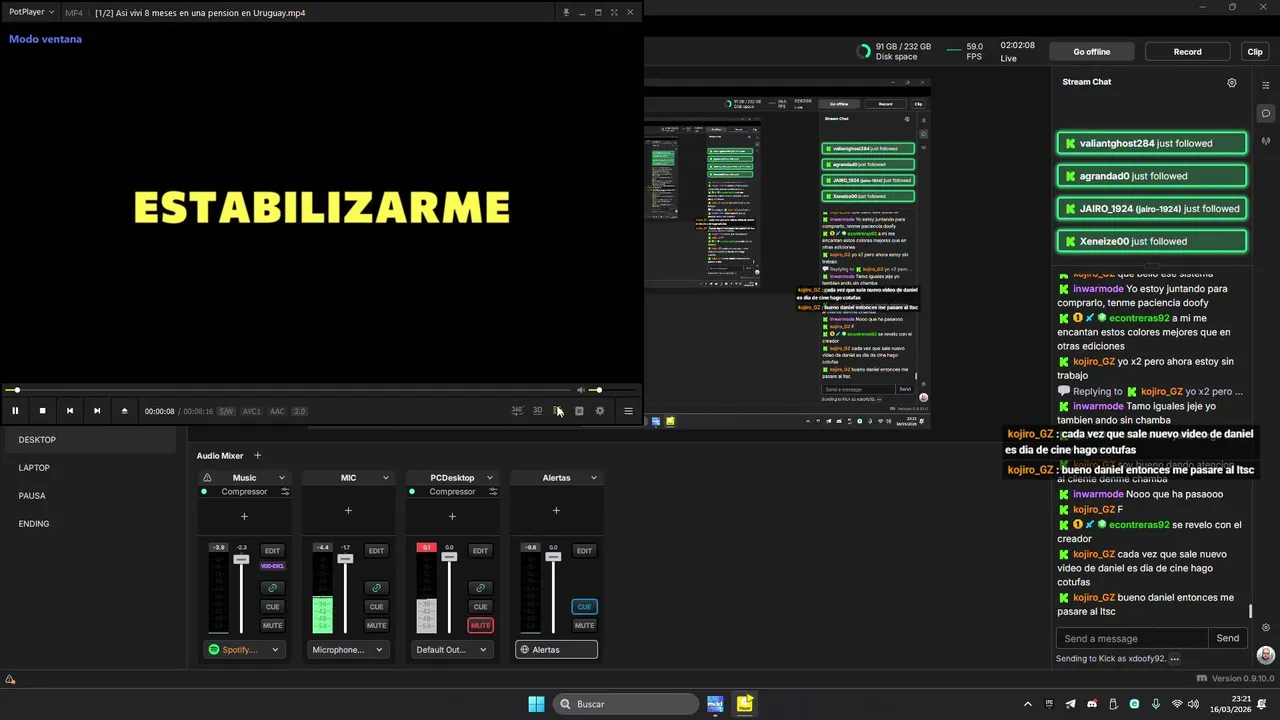Skip to previous track in PotPlayer
1280x720 pixels.
pos(70,411)
